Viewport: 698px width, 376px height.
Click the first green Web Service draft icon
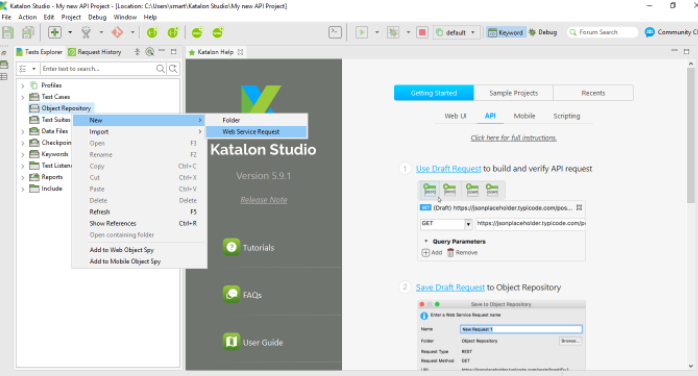click(x=152, y=32)
